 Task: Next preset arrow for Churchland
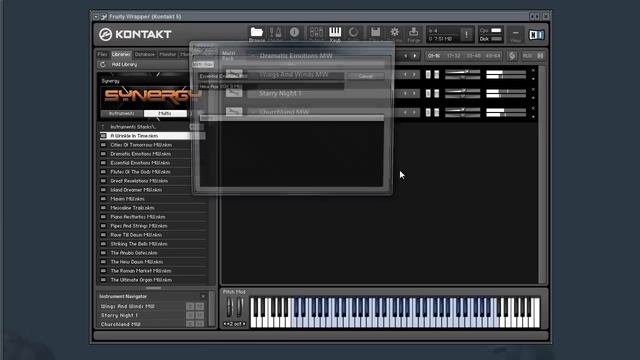coord(414,112)
